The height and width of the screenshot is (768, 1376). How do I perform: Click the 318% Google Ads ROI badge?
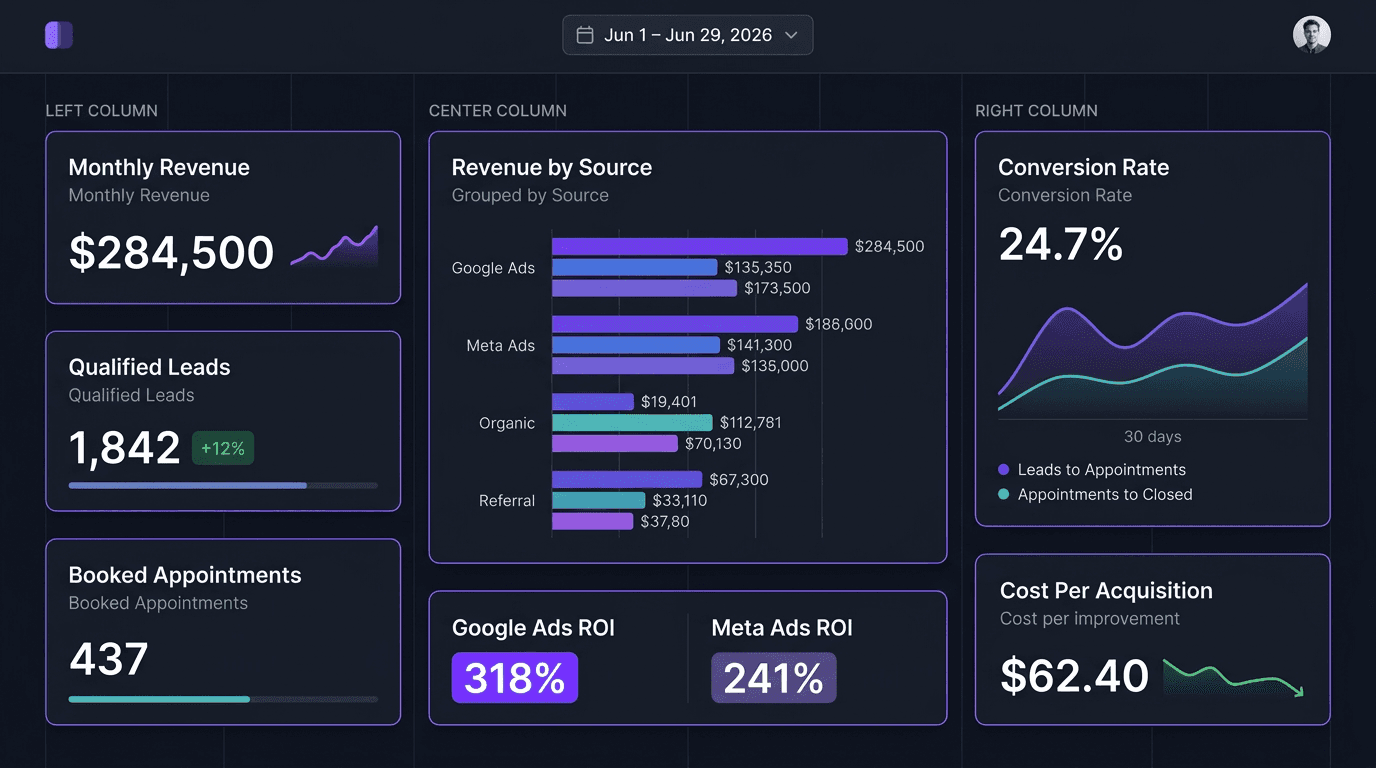515,678
